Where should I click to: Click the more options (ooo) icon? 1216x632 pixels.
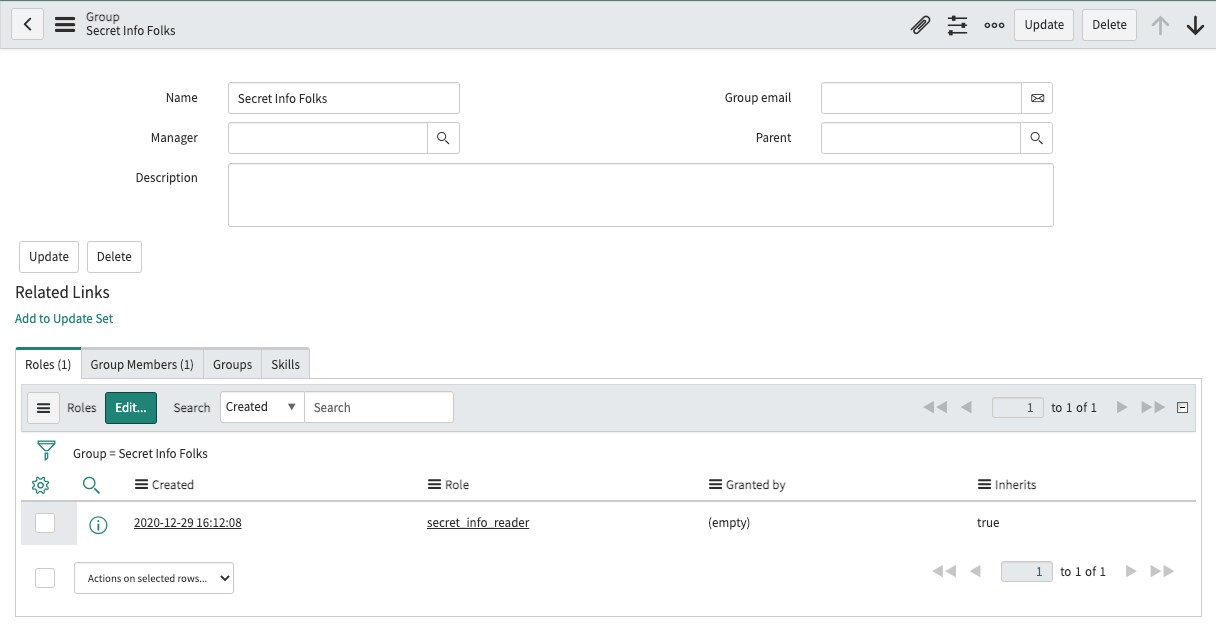pyautogui.click(x=993, y=24)
